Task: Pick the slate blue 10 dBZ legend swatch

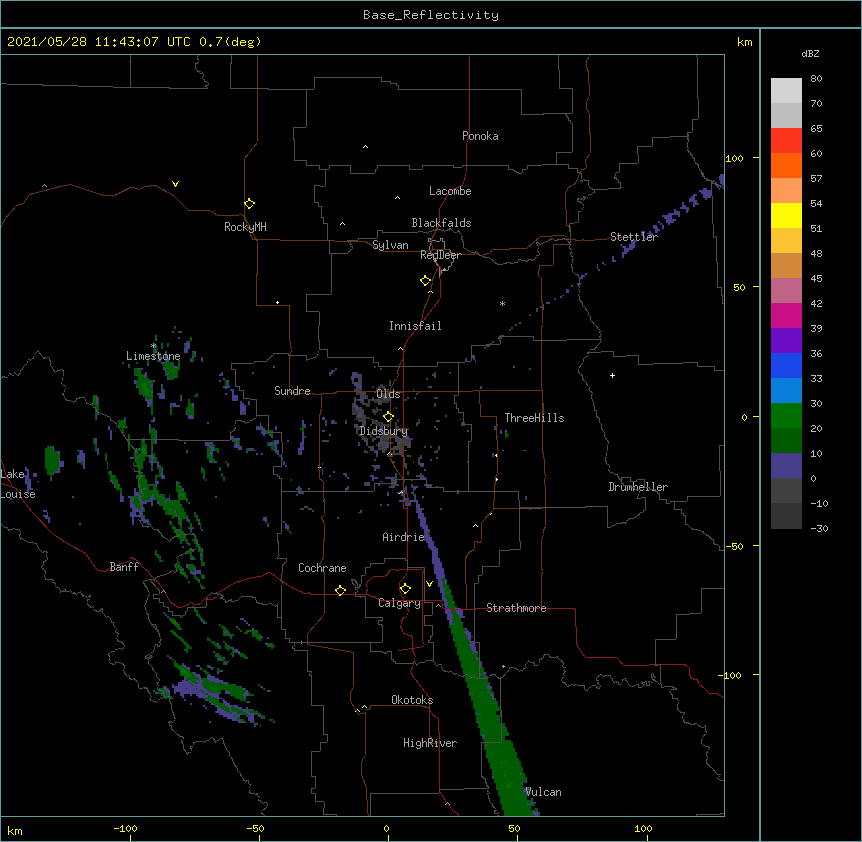Action: [x=786, y=466]
